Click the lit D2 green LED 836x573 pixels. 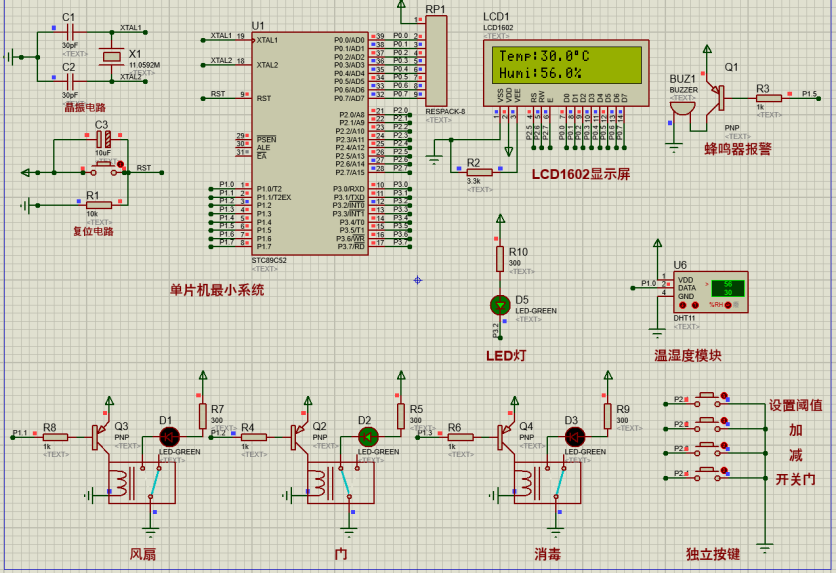coord(368,437)
